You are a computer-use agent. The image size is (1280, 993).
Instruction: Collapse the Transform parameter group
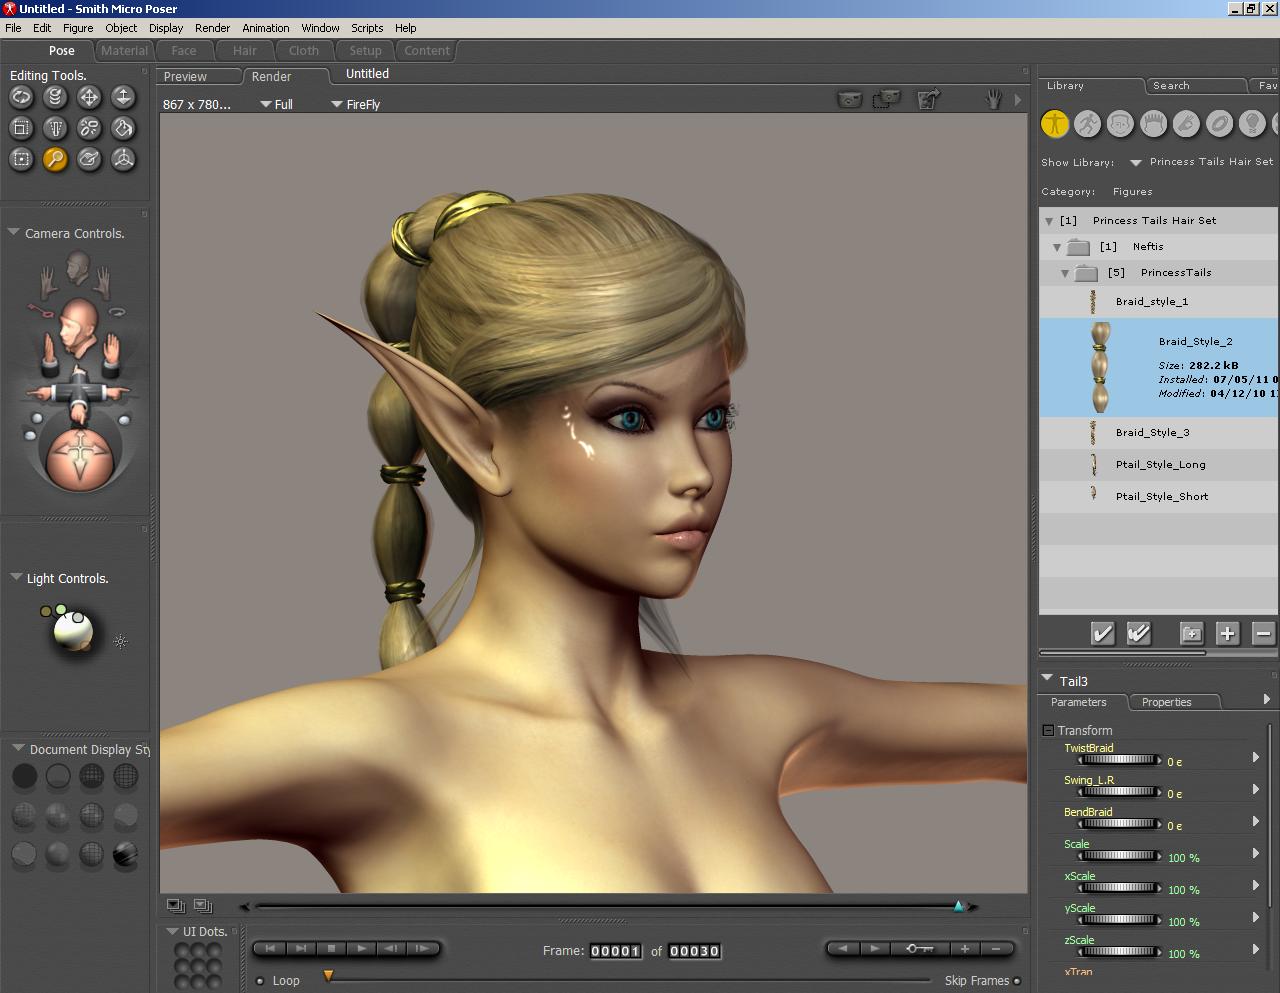pyautogui.click(x=1048, y=731)
